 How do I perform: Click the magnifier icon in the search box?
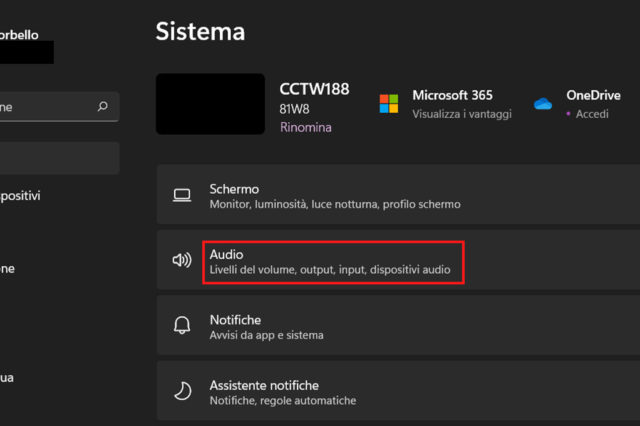pos(102,106)
